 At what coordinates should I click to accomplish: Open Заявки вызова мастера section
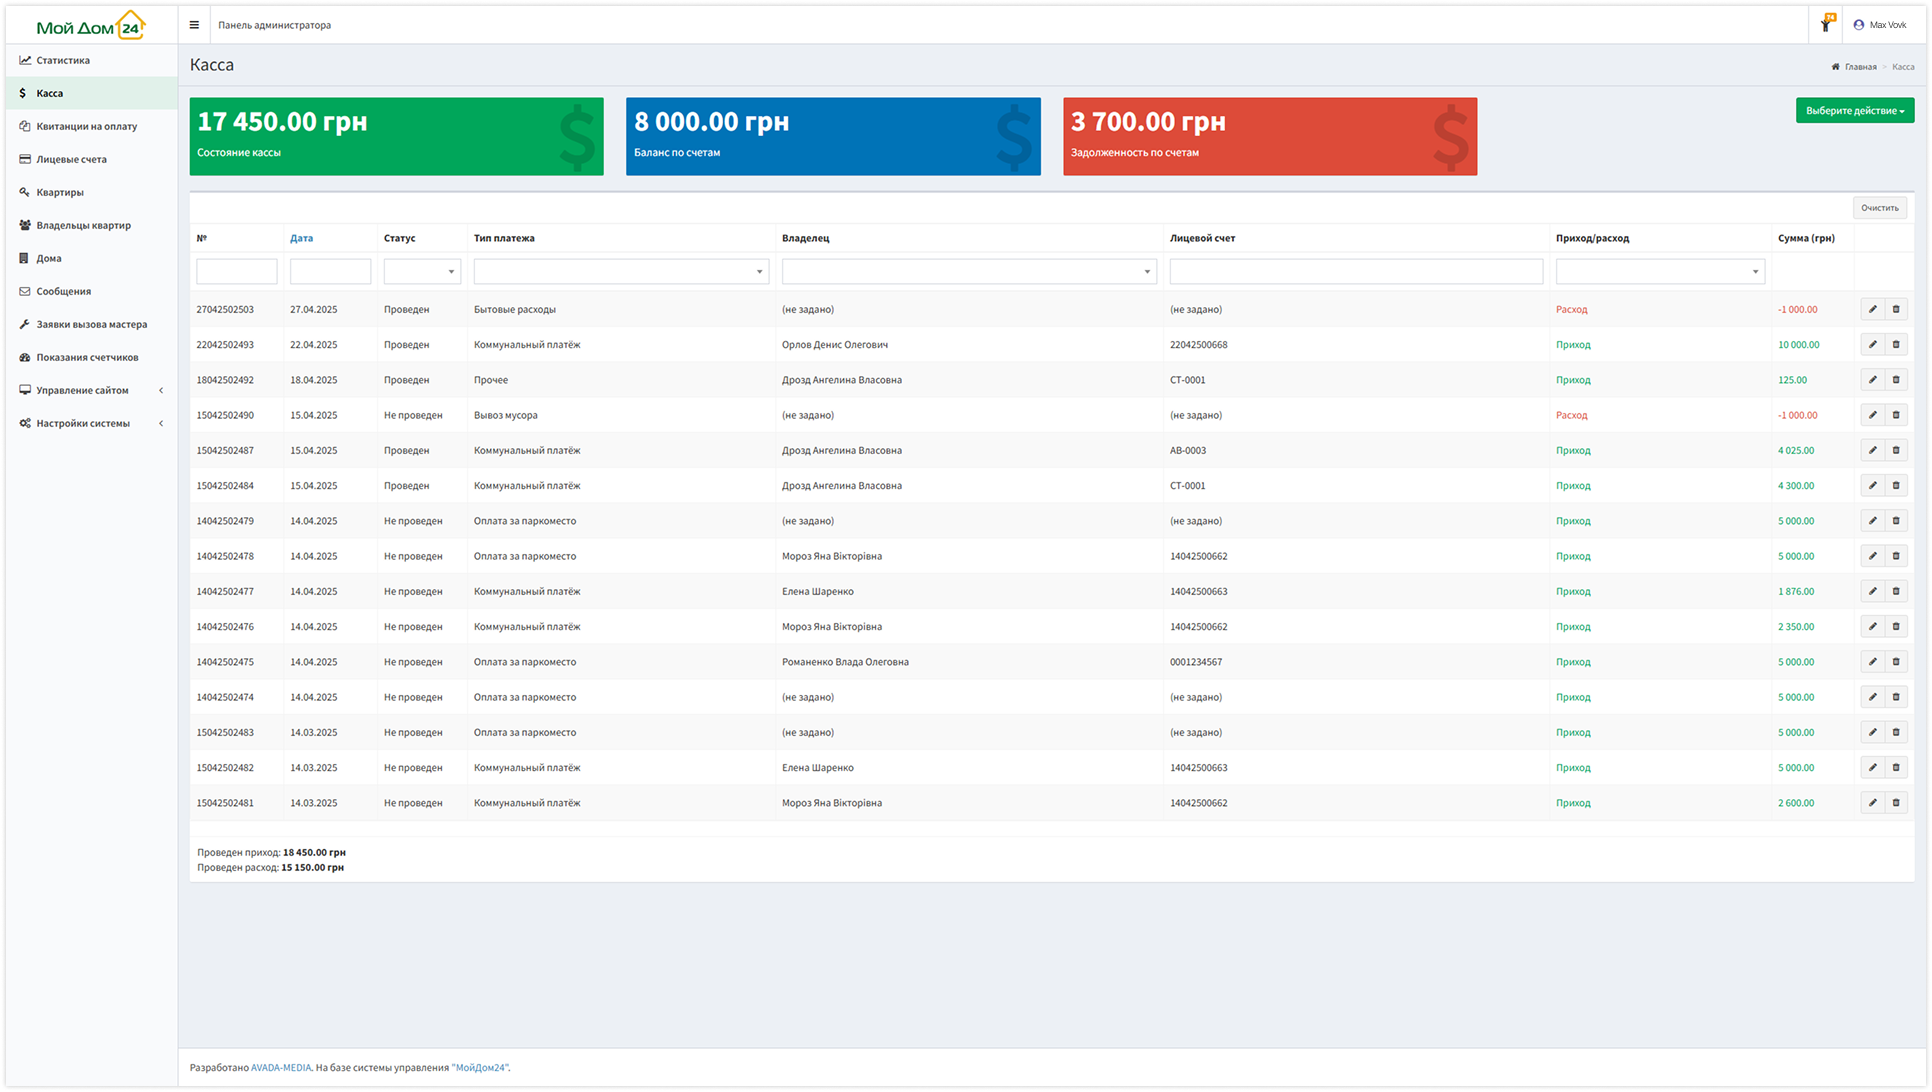(92, 324)
